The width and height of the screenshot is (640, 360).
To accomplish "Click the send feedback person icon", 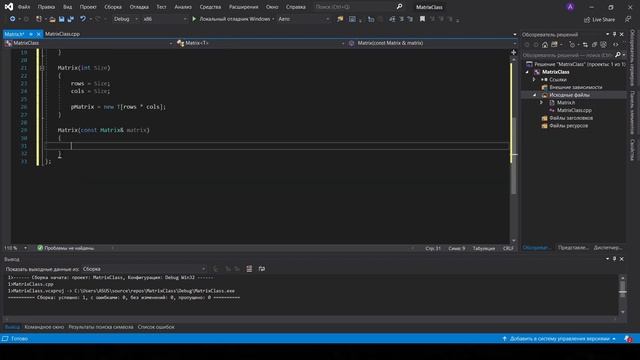I will click(x=628, y=19).
